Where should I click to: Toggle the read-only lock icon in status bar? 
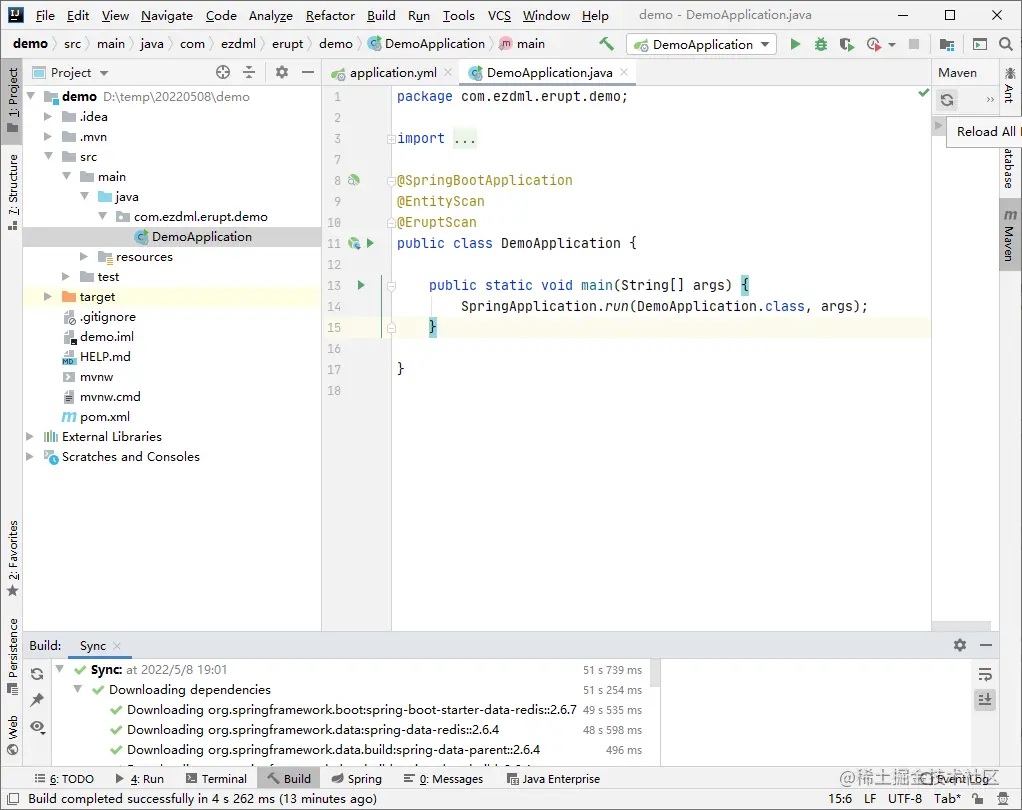pyautogui.click(x=977, y=798)
